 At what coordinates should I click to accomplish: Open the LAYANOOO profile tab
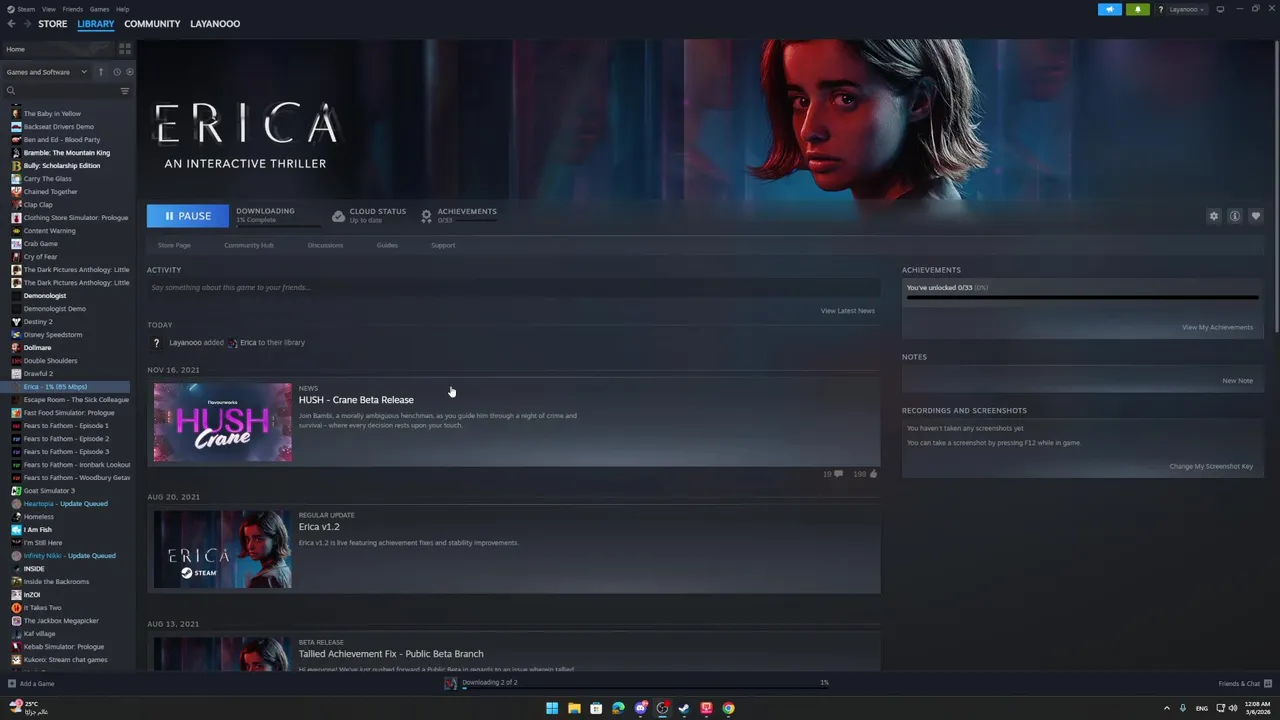[x=215, y=24]
